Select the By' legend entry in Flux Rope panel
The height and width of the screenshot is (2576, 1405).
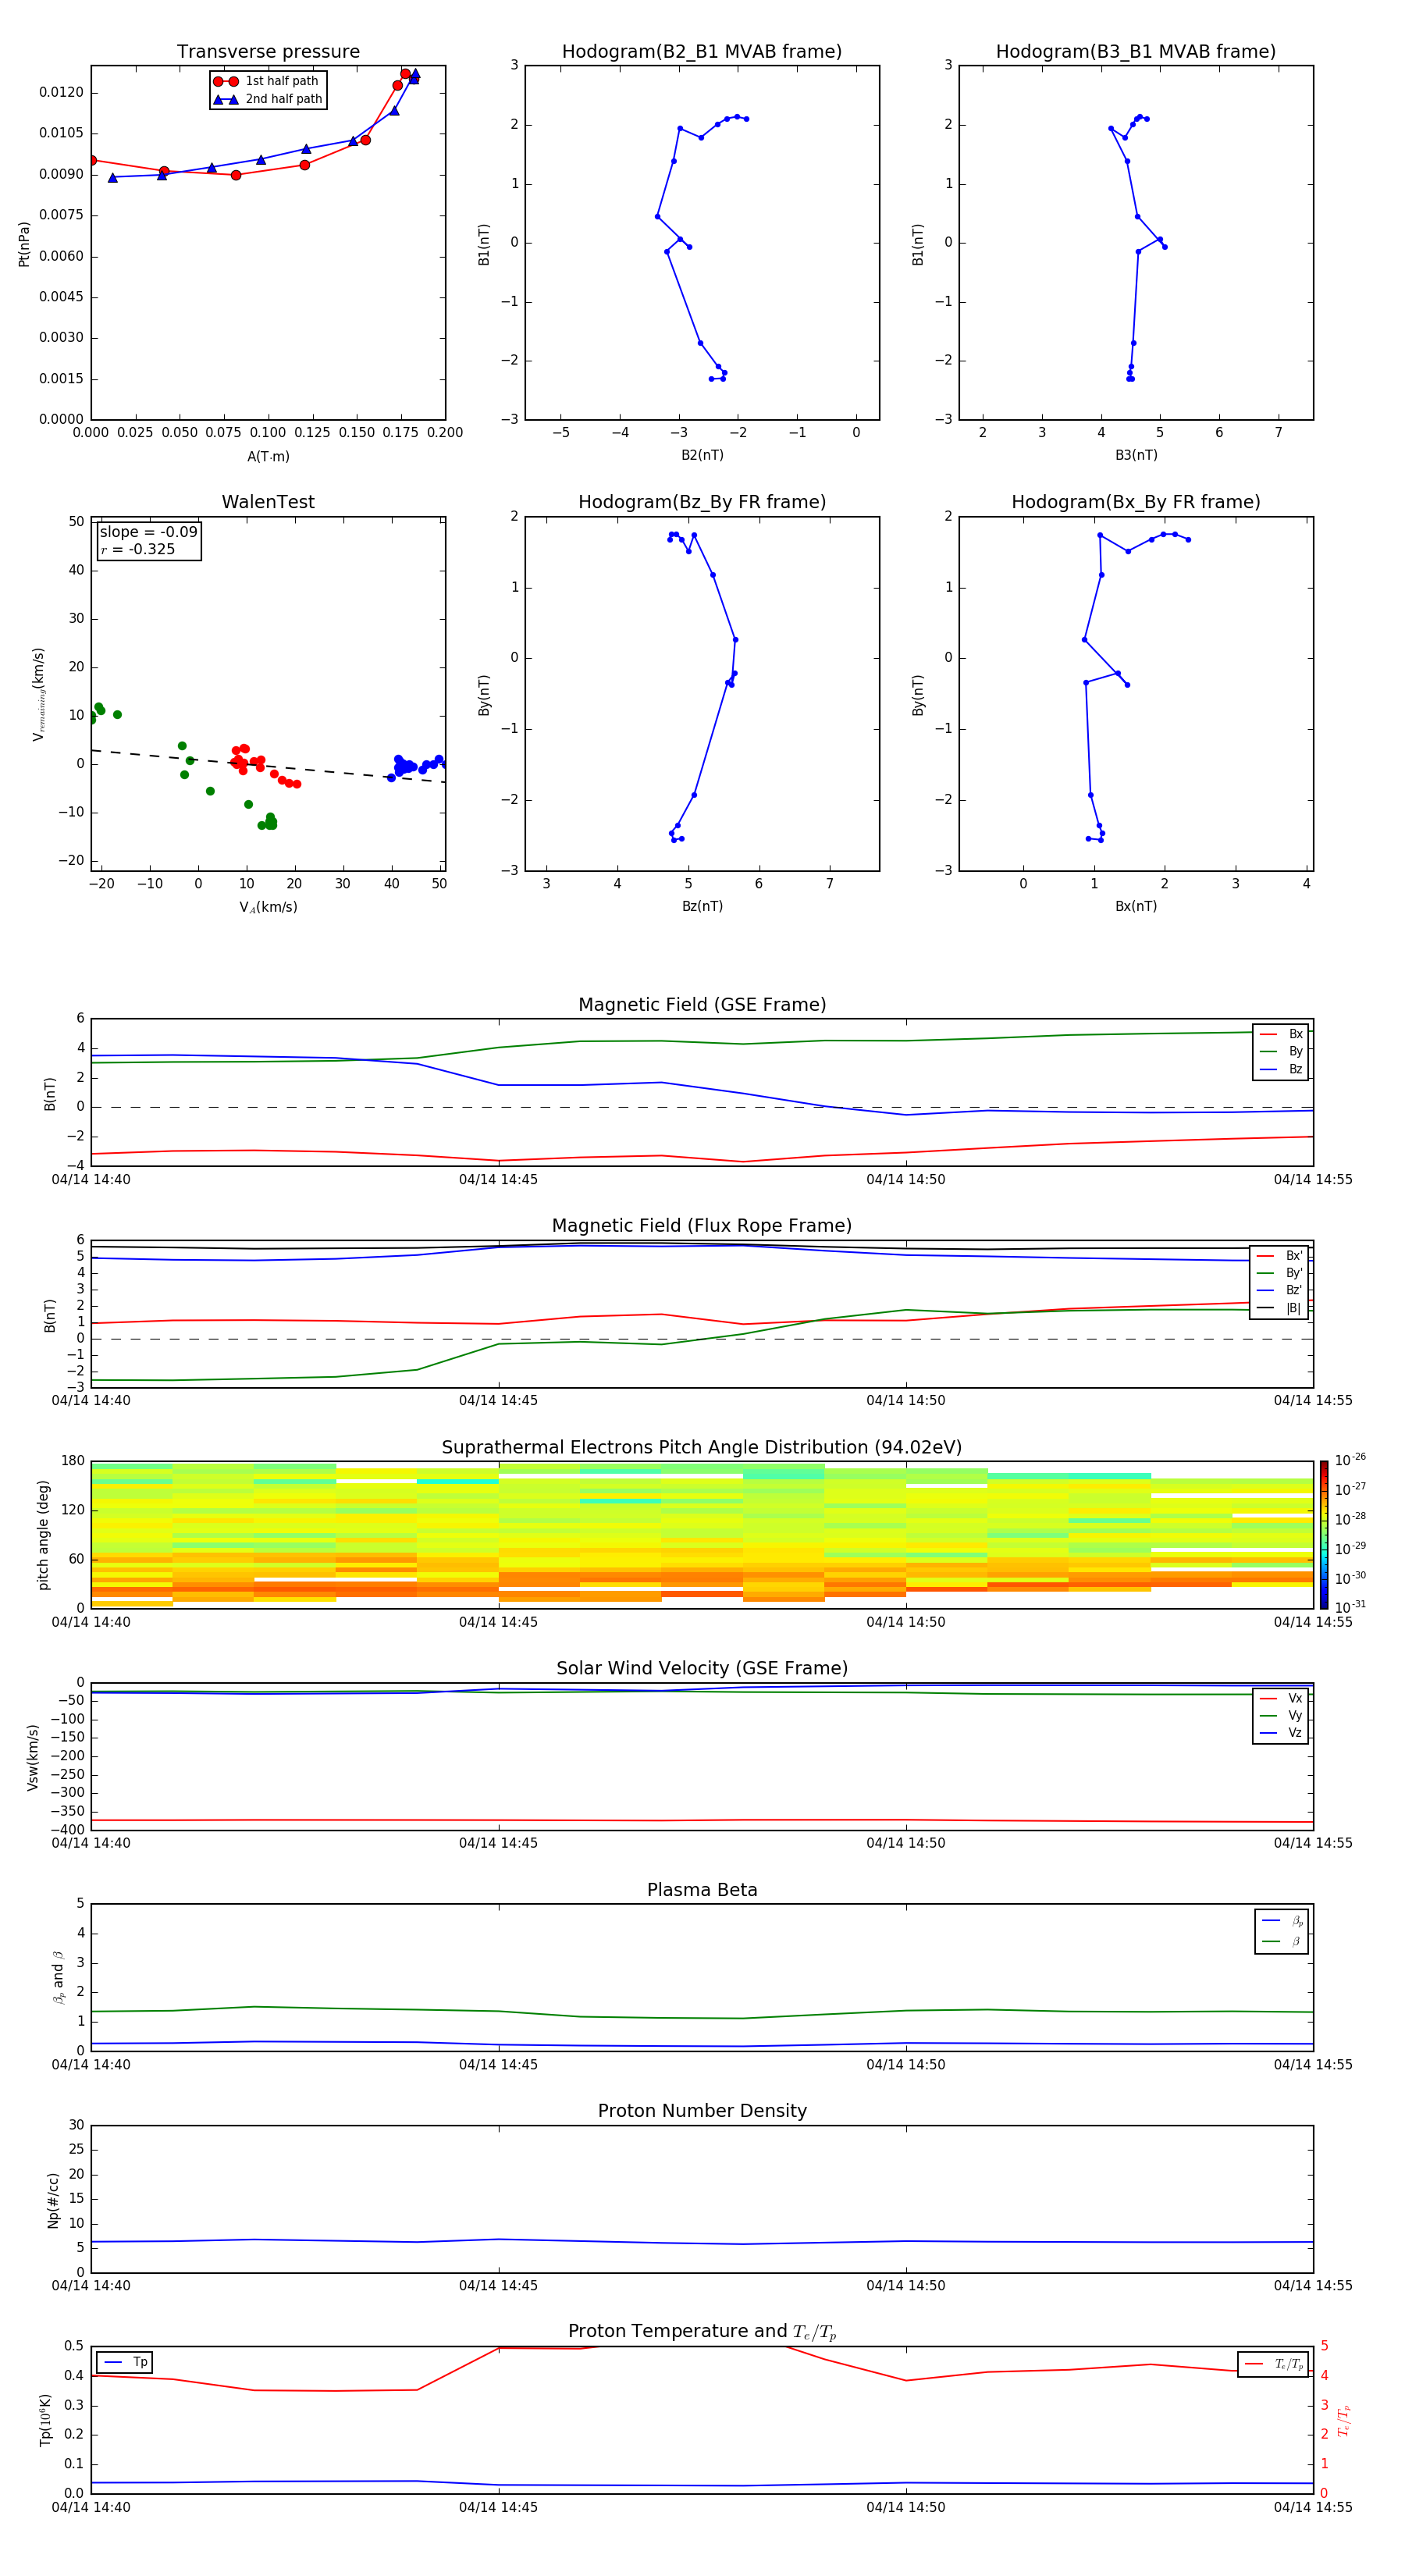tap(1279, 1273)
